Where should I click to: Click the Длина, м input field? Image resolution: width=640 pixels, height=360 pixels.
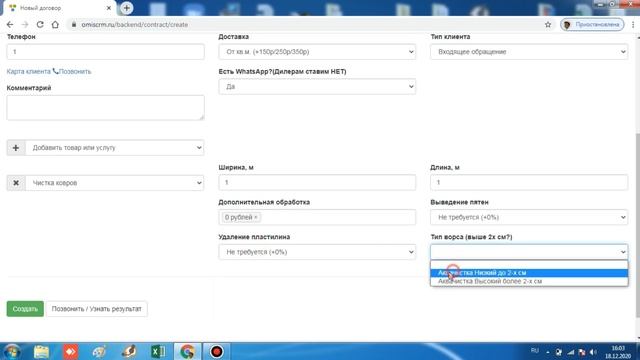(x=529, y=182)
